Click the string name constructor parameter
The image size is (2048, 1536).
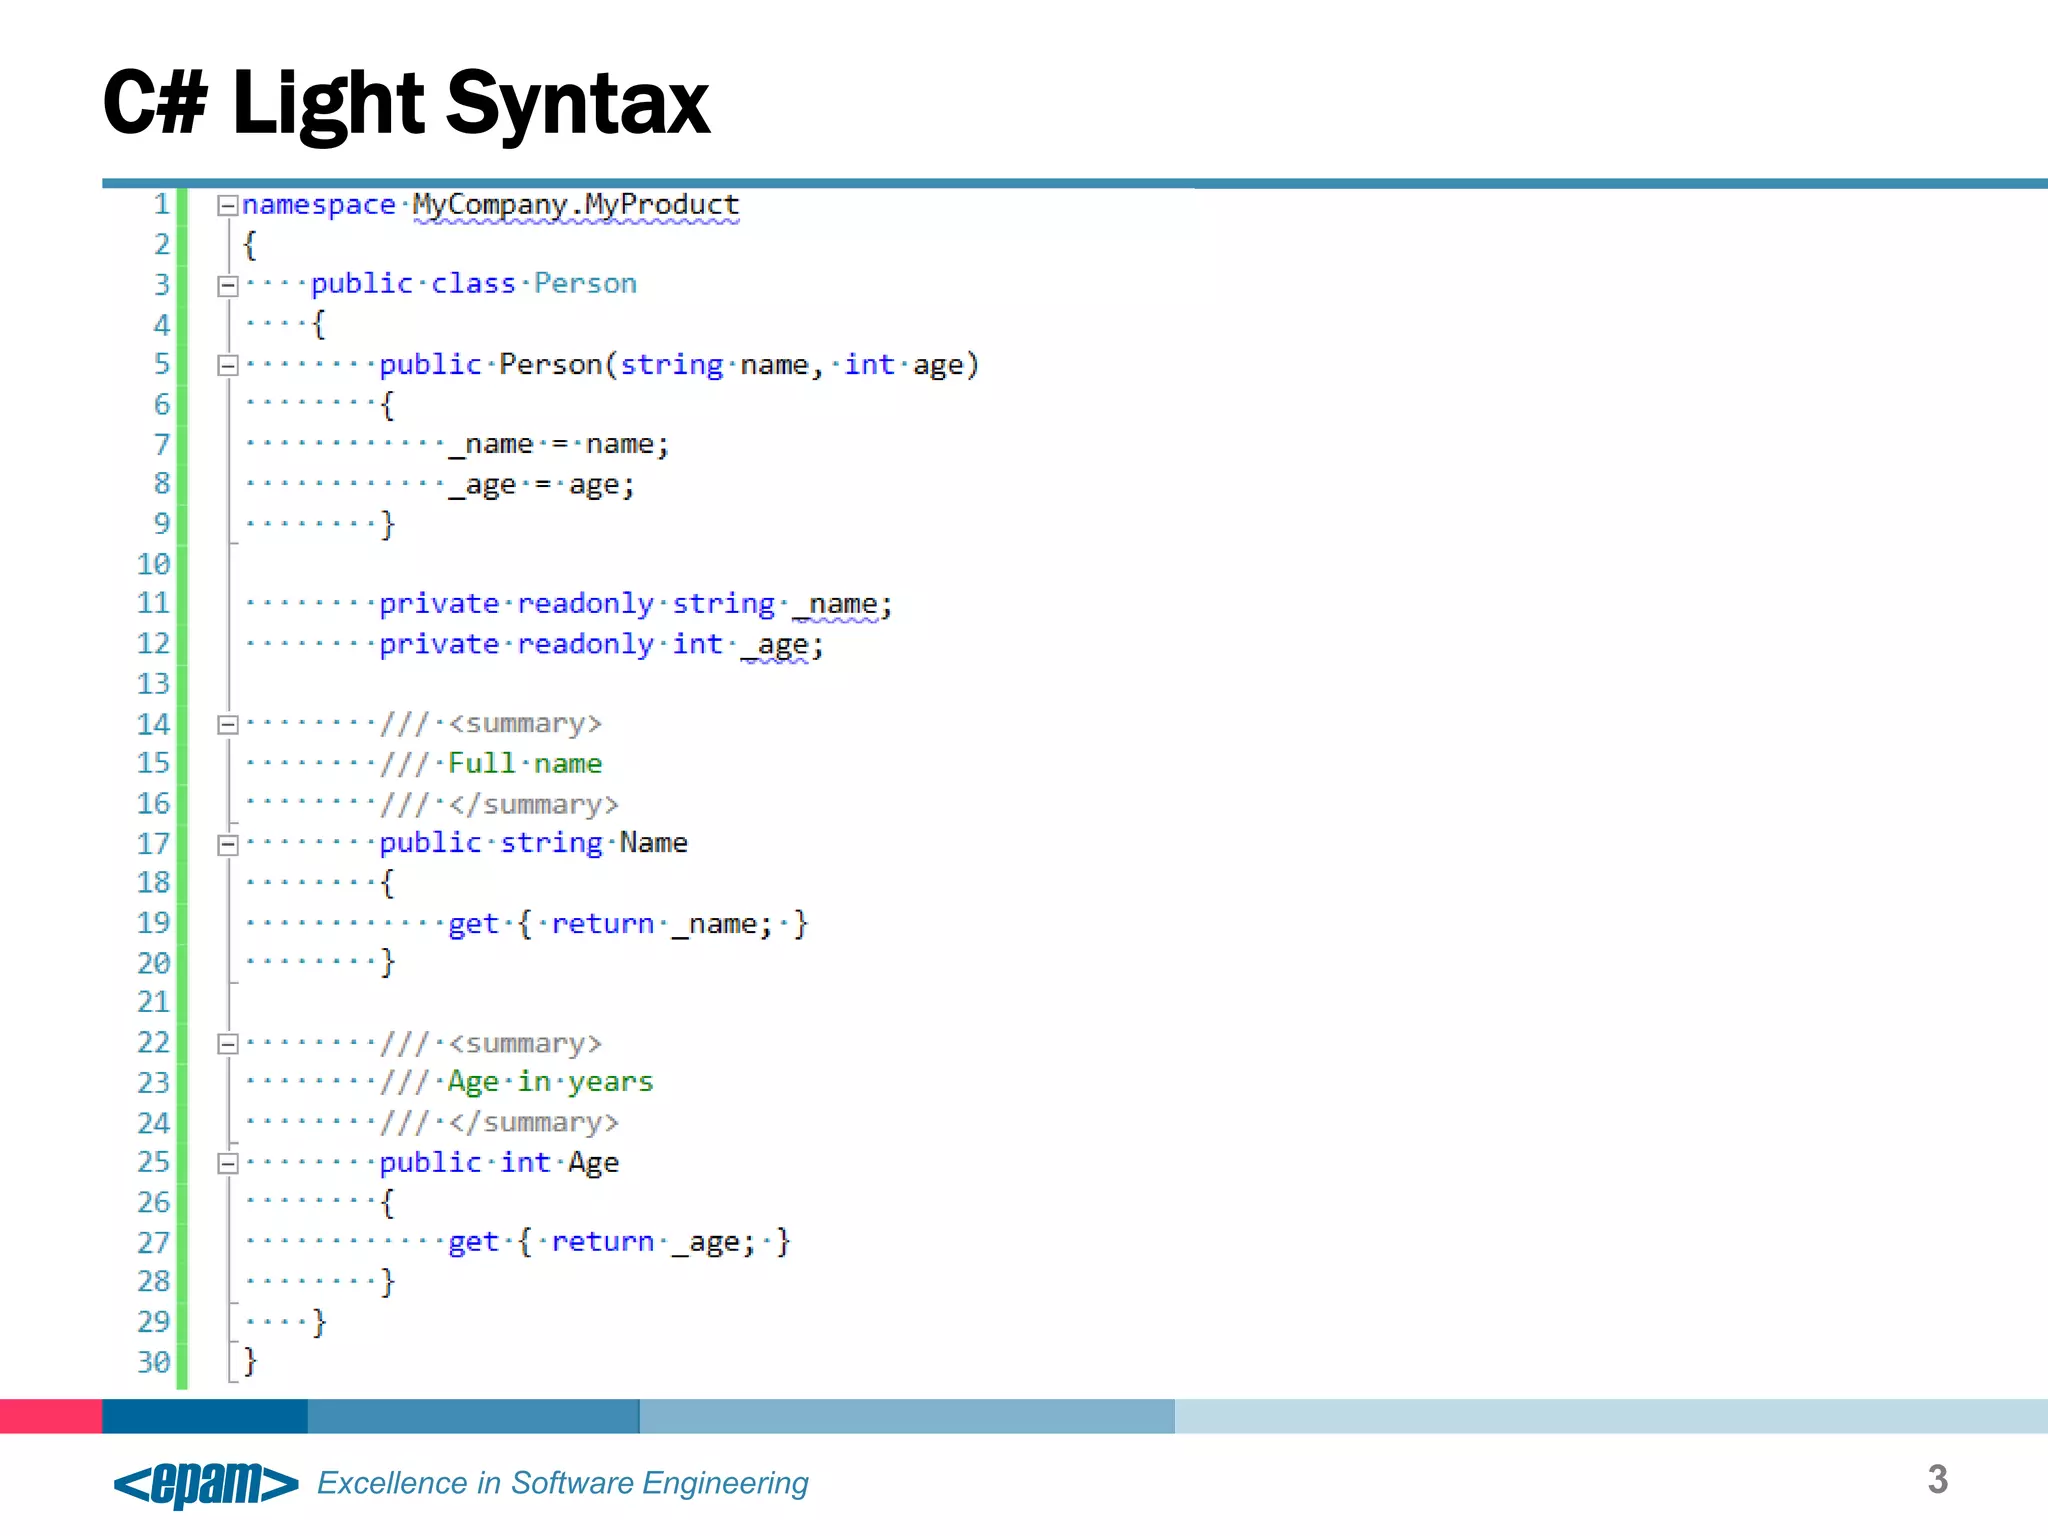[x=714, y=365]
